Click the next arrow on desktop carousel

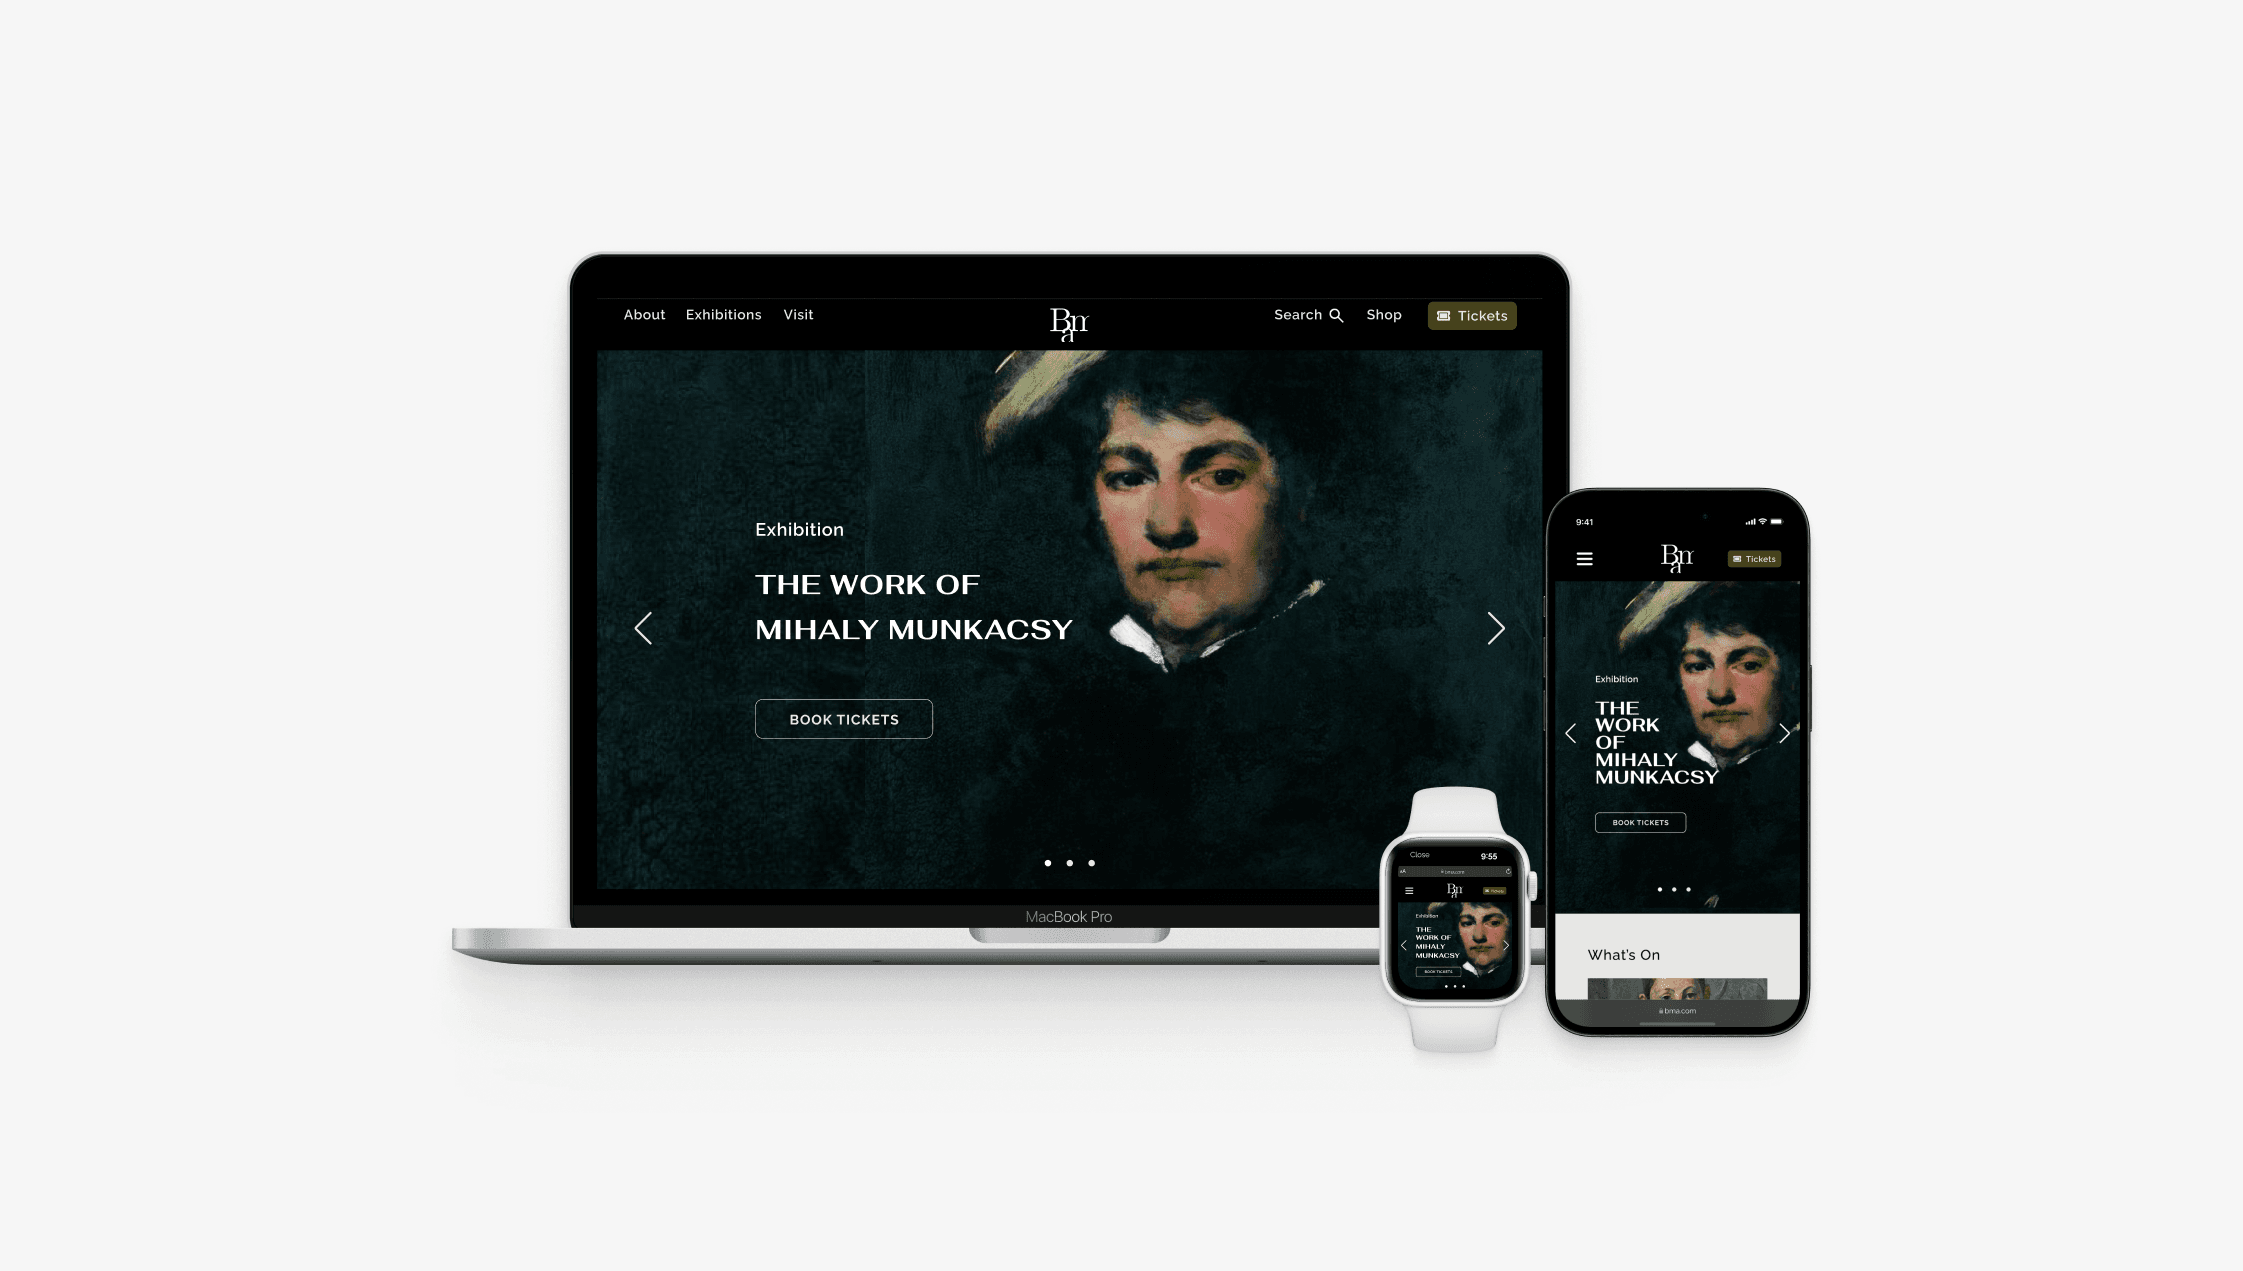click(1496, 627)
